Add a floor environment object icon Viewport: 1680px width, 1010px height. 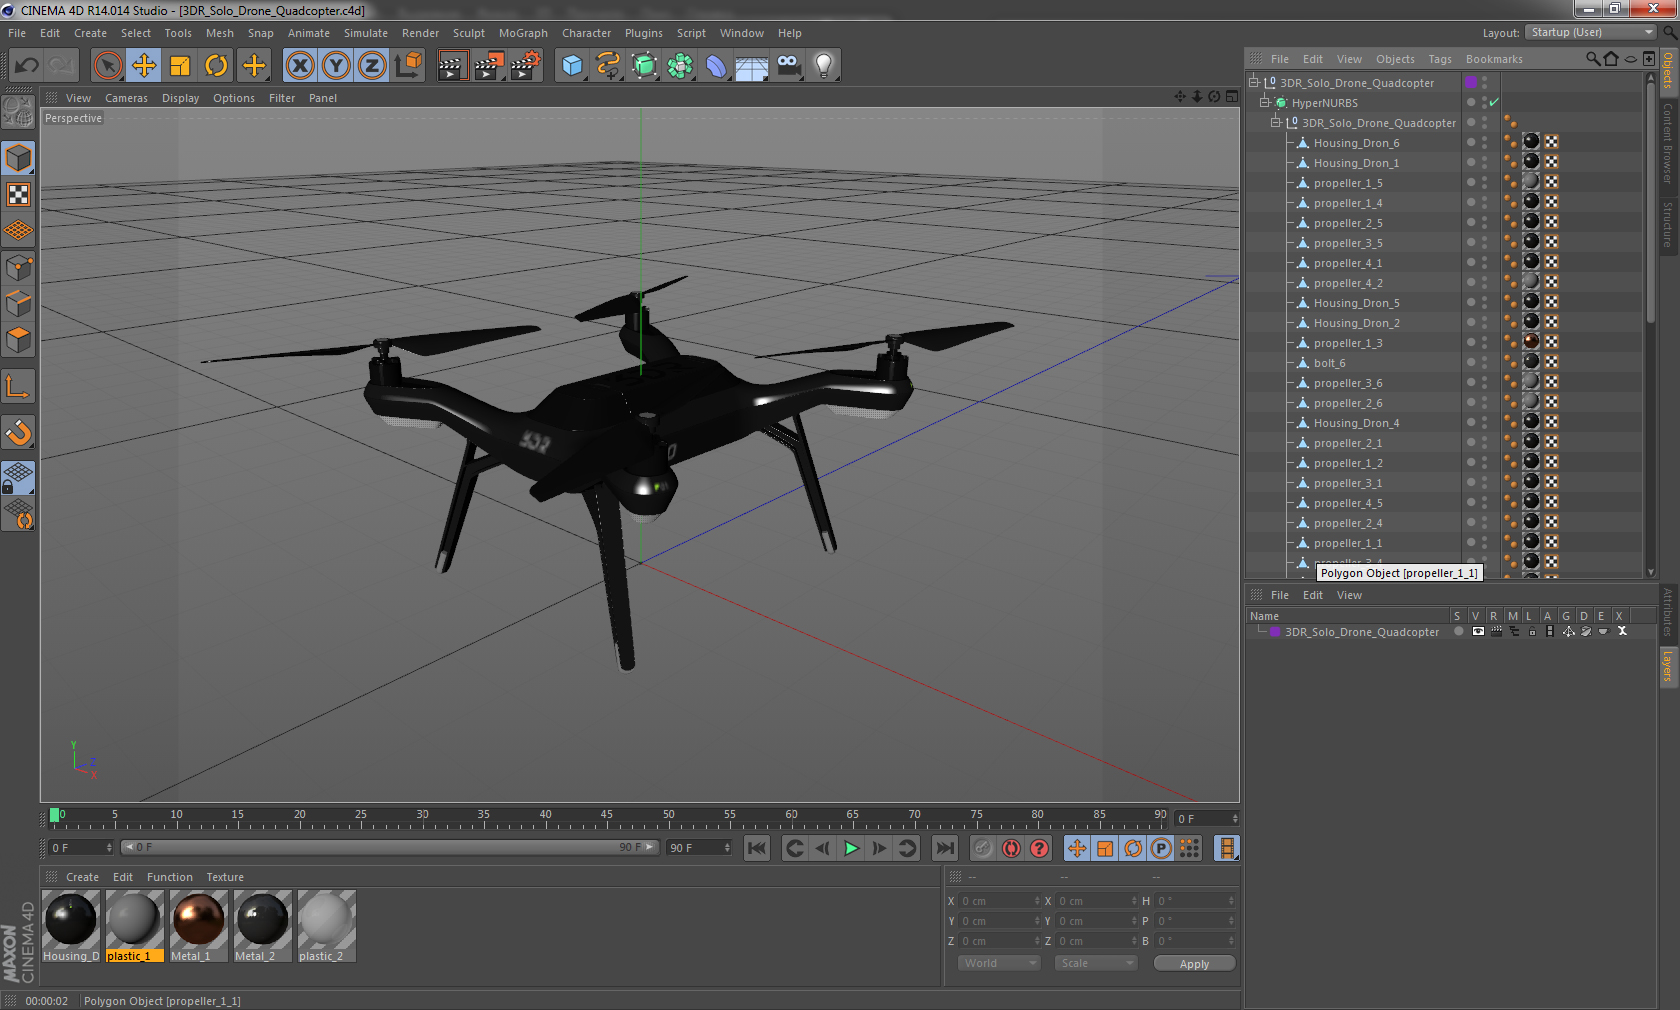tap(751, 66)
